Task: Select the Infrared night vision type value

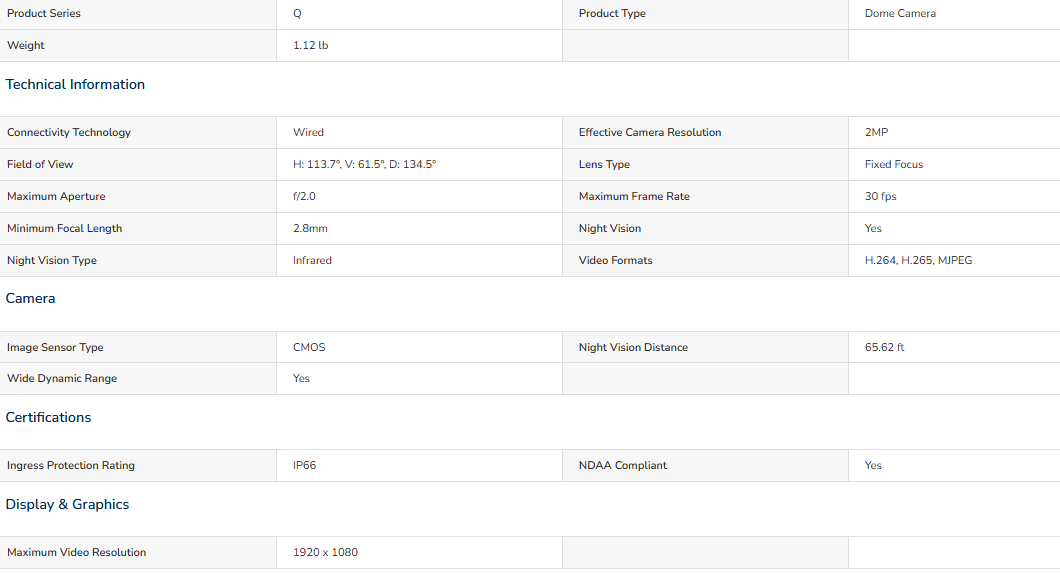Action: [312, 260]
